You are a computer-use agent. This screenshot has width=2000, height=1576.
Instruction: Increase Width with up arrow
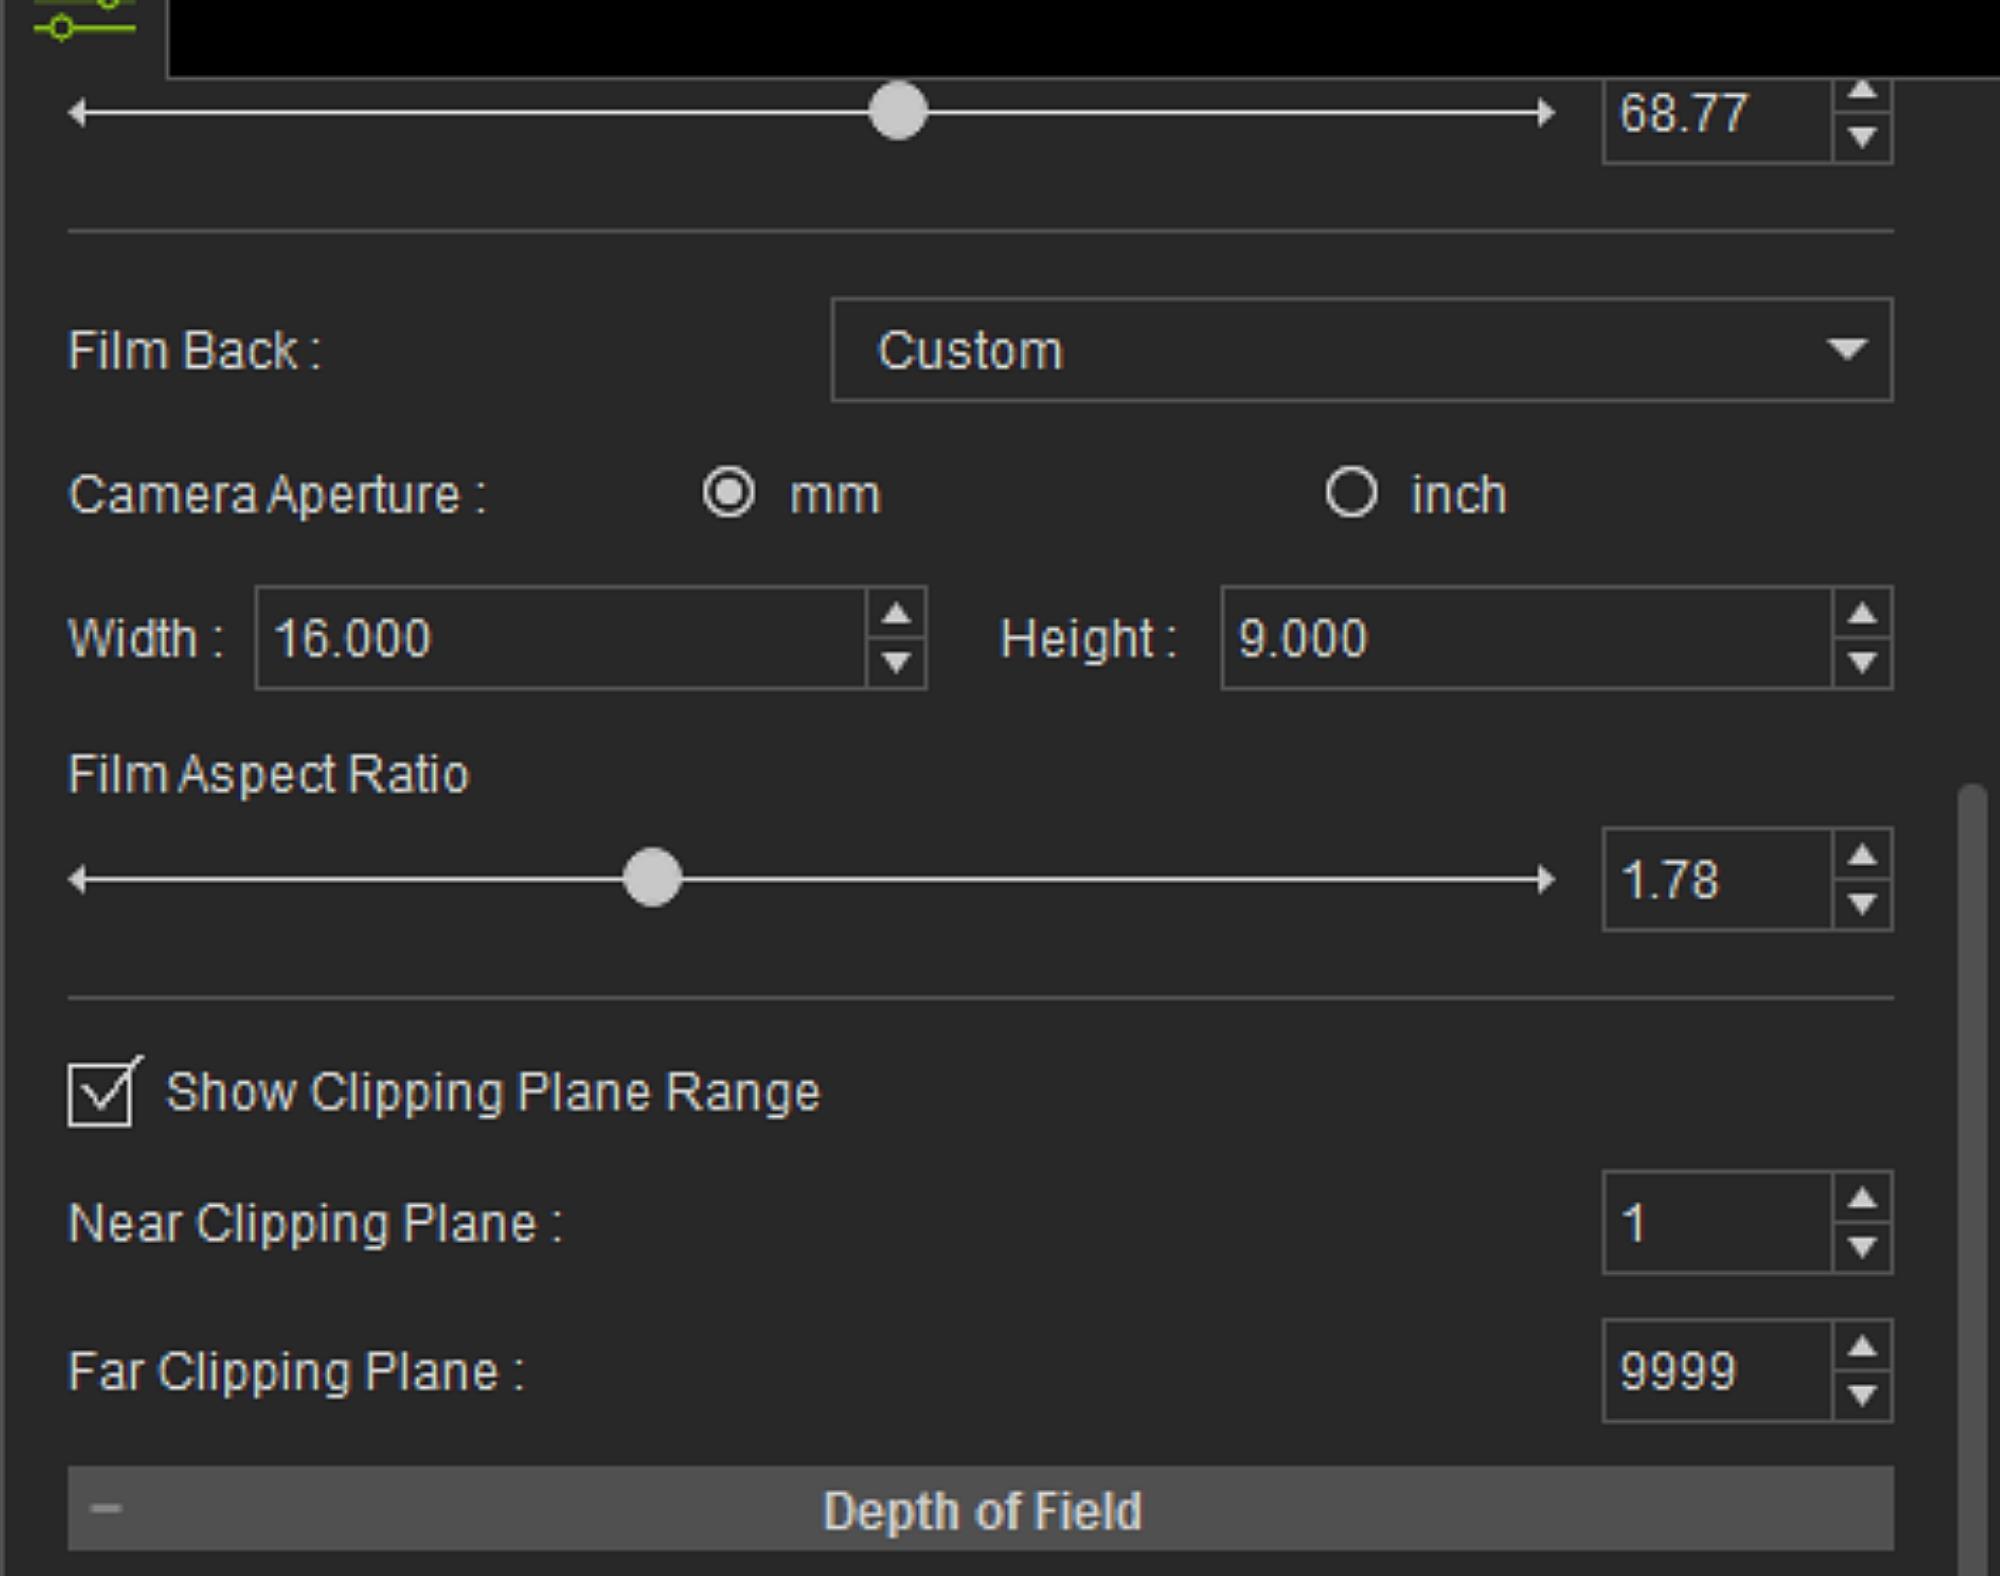pyautogui.click(x=897, y=613)
